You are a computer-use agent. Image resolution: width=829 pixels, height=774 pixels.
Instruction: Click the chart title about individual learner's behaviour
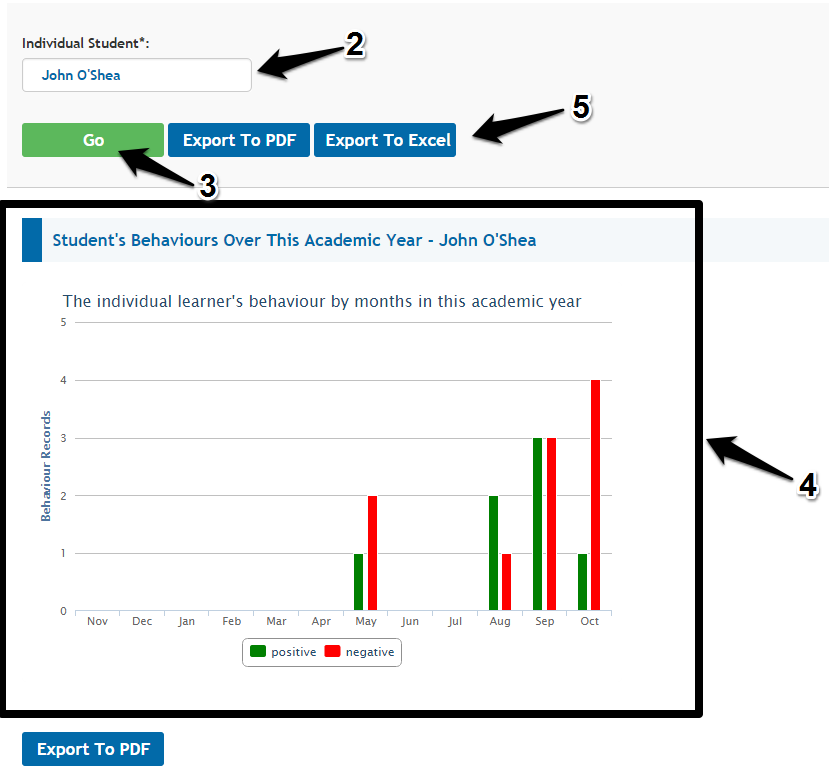tap(322, 301)
